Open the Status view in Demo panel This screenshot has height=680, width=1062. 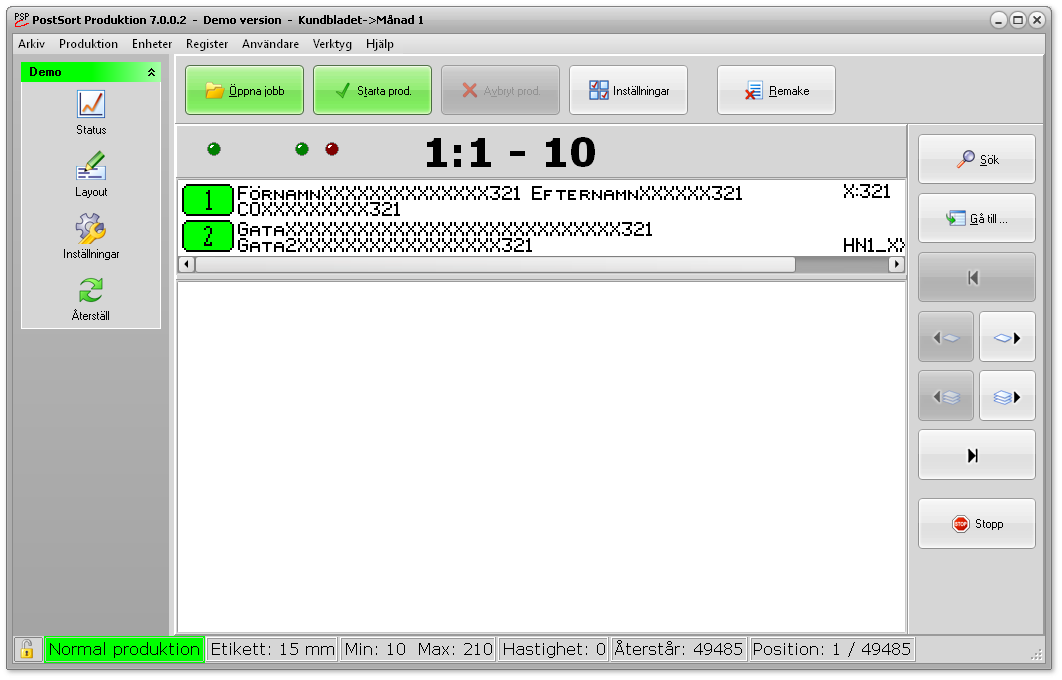pyautogui.click(x=91, y=112)
